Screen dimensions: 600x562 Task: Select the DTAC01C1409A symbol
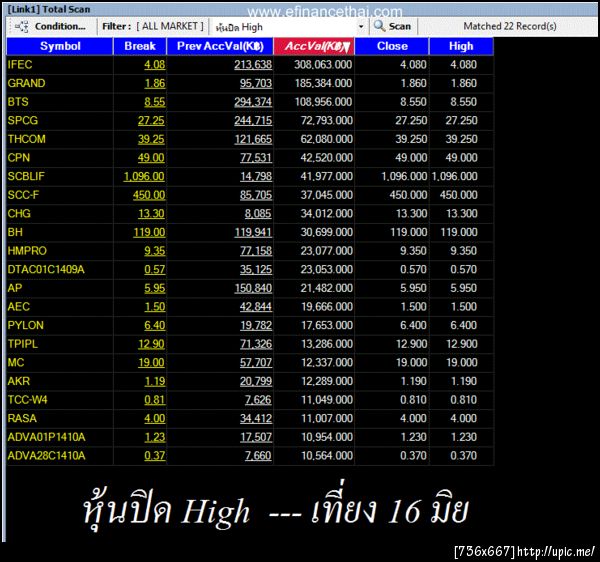[46, 269]
